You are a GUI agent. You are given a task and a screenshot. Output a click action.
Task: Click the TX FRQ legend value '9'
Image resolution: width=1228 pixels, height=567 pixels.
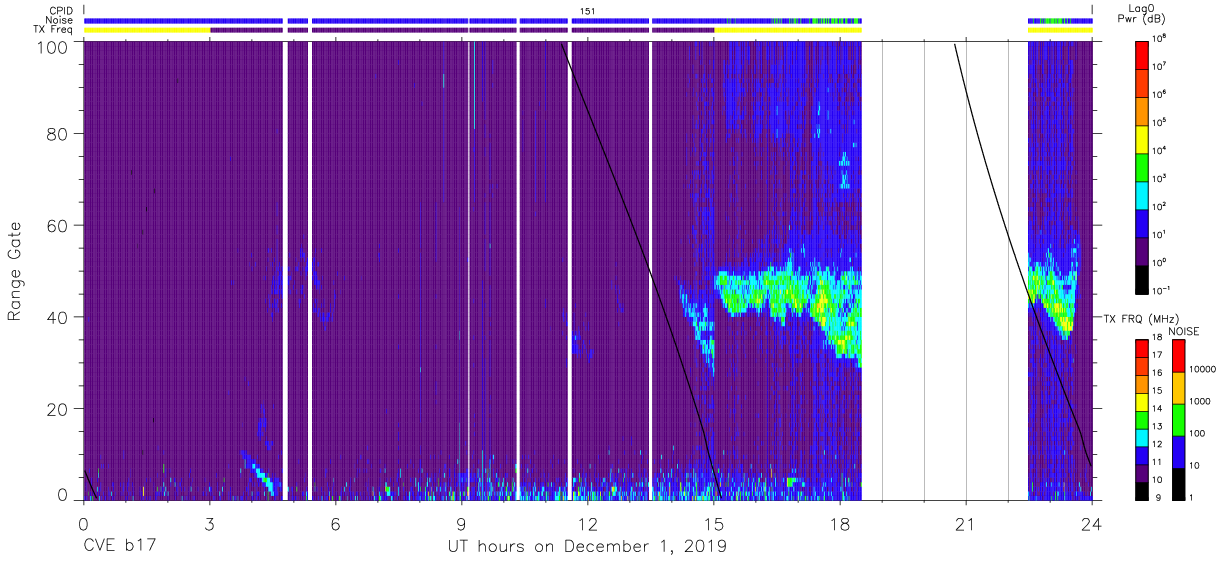pos(1159,498)
